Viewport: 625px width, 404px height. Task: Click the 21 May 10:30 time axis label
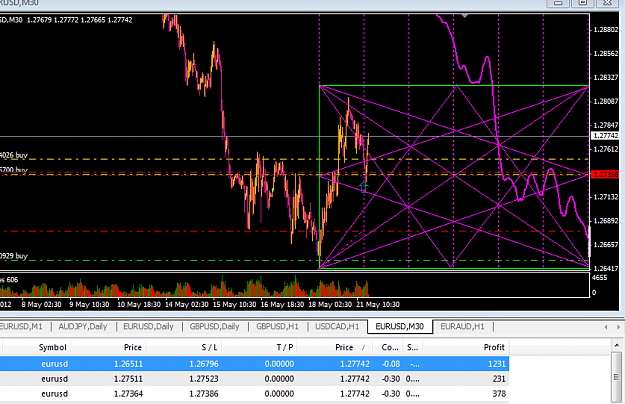click(378, 304)
